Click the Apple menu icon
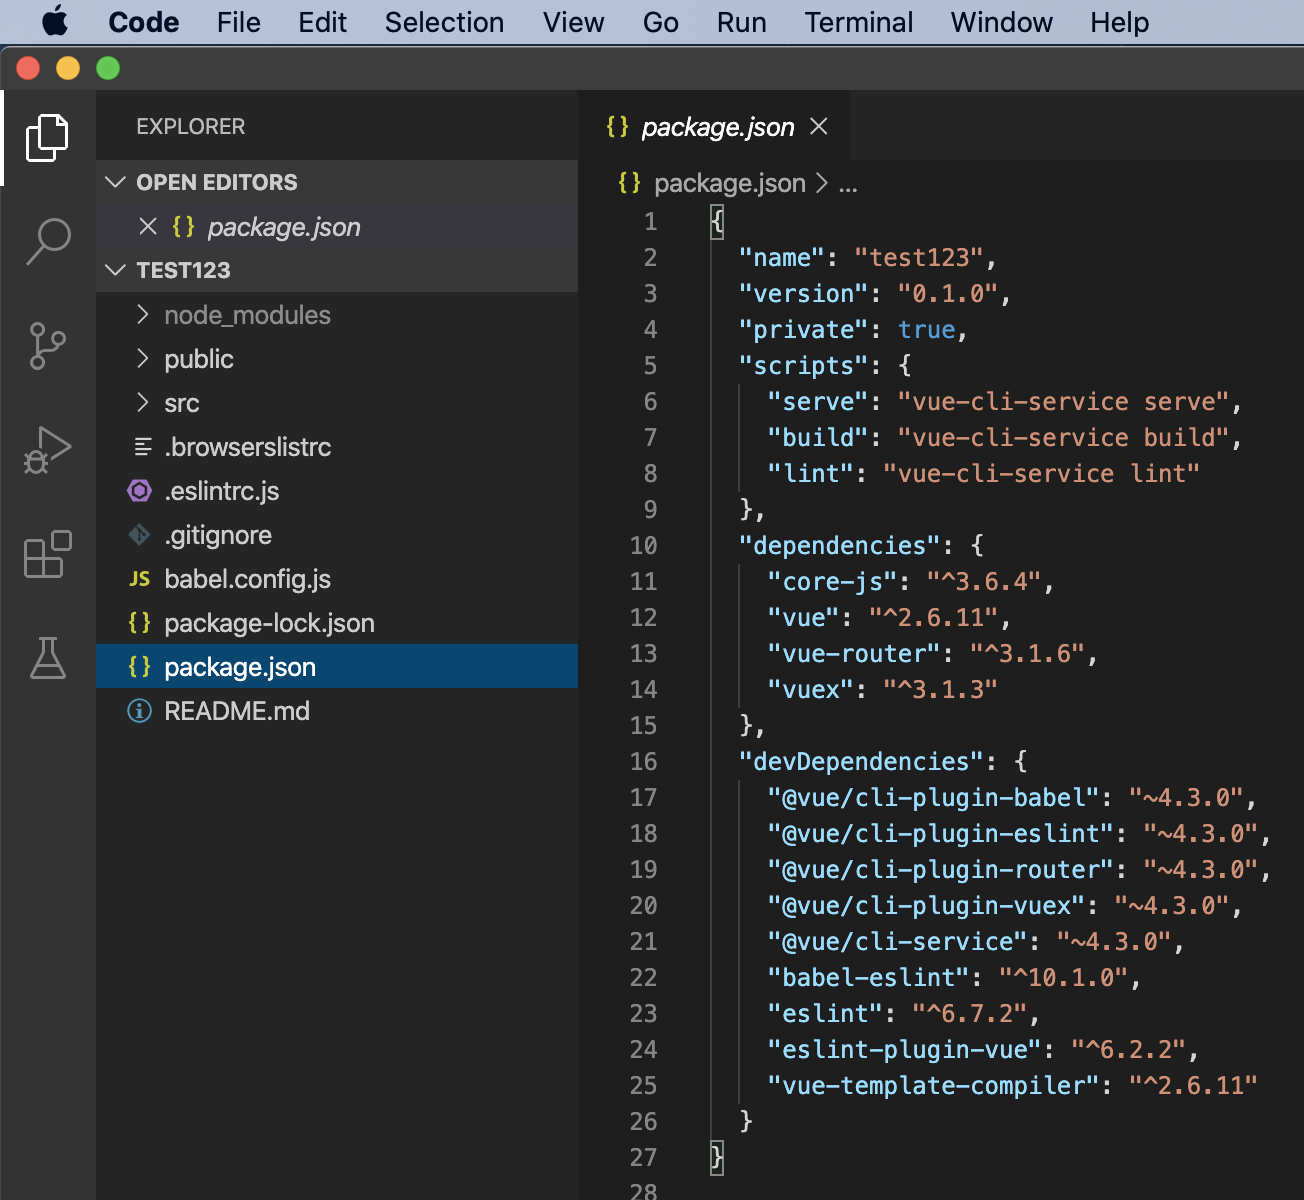Viewport: 1304px width, 1200px height. click(55, 21)
